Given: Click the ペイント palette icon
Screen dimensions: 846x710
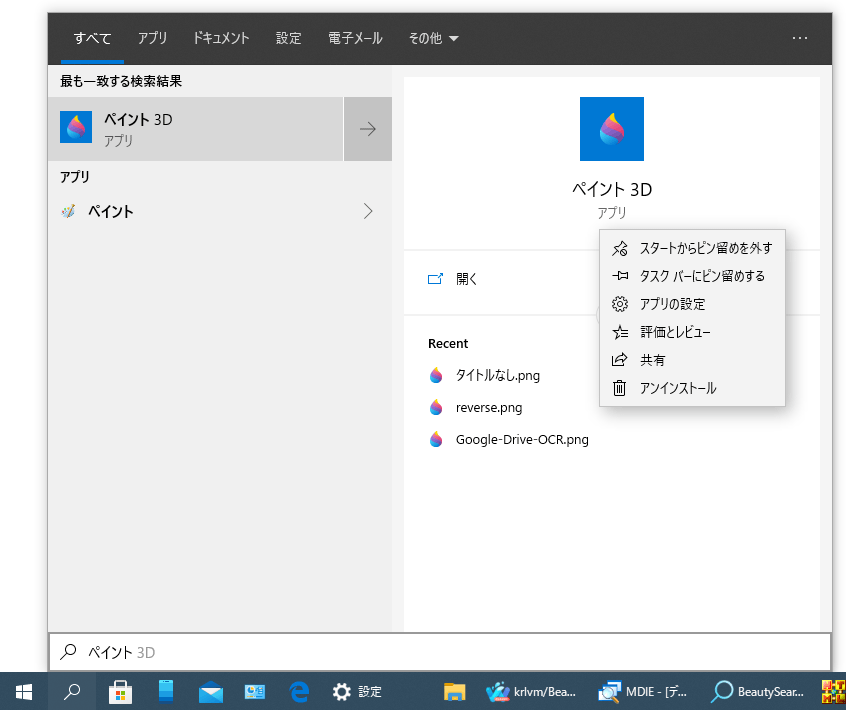Looking at the screenshot, I should tap(68, 211).
